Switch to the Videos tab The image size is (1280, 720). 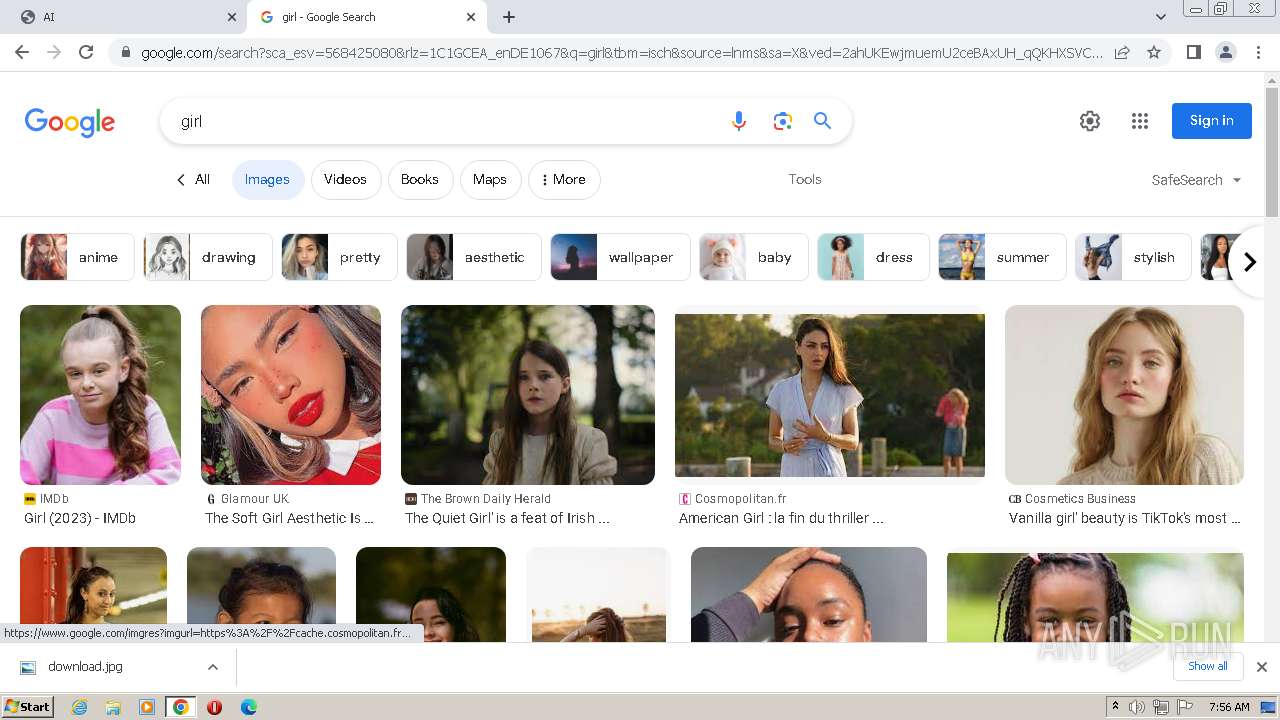point(346,180)
